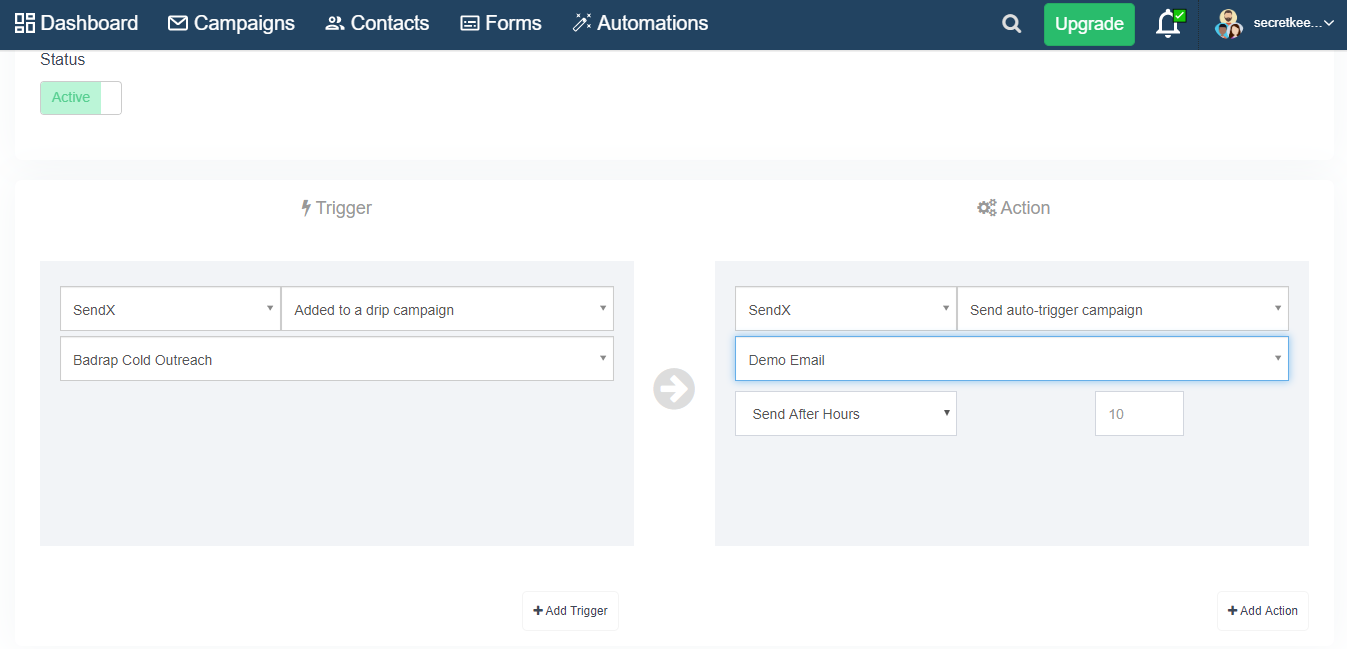The height and width of the screenshot is (649, 1347).
Task: Open the Demo Email campaign dropdown
Action: coord(1011,359)
